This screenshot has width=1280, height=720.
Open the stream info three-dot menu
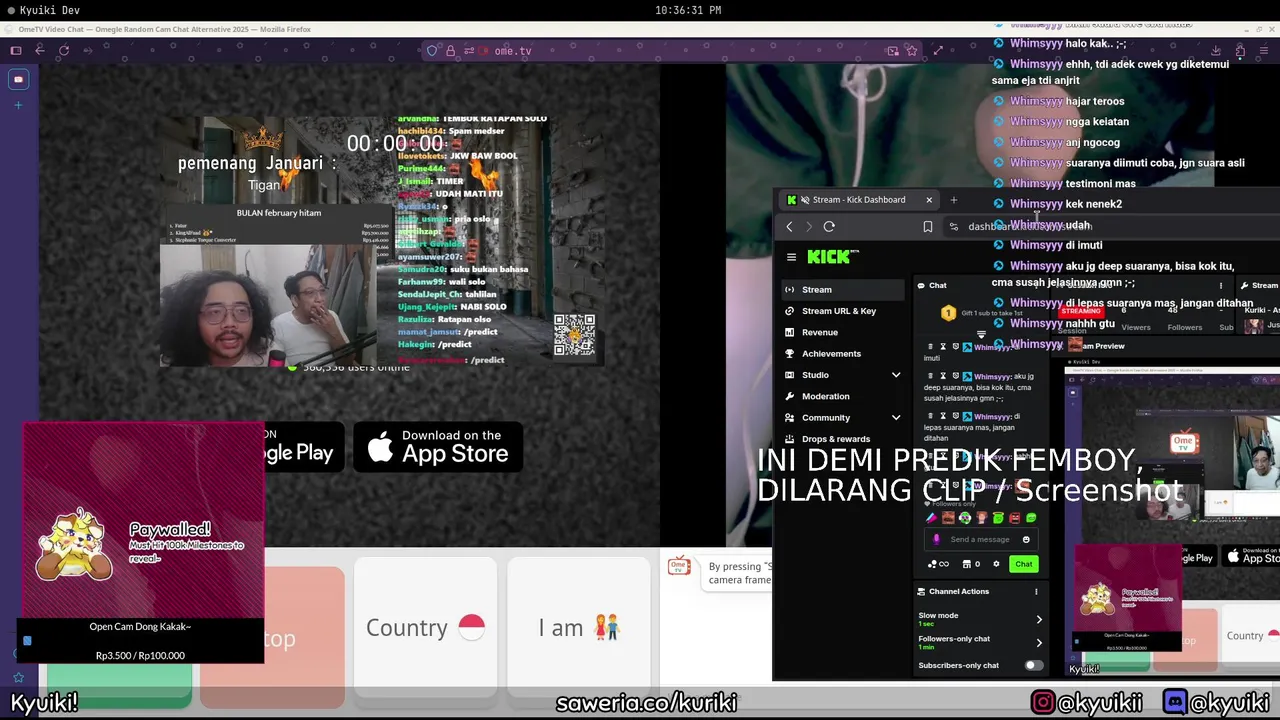coord(1220,286)
